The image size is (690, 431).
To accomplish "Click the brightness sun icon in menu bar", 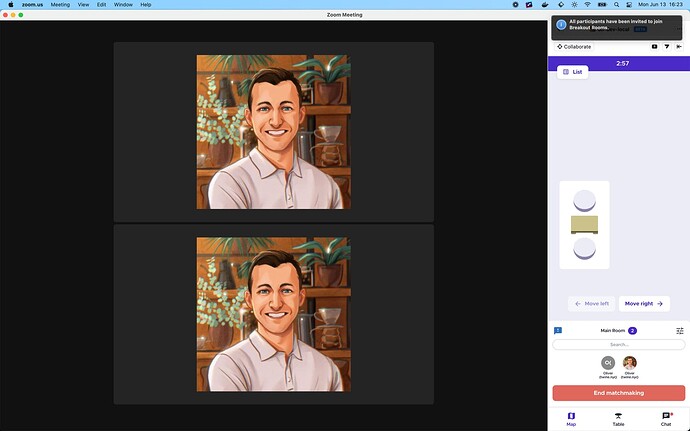I will 574,4.
